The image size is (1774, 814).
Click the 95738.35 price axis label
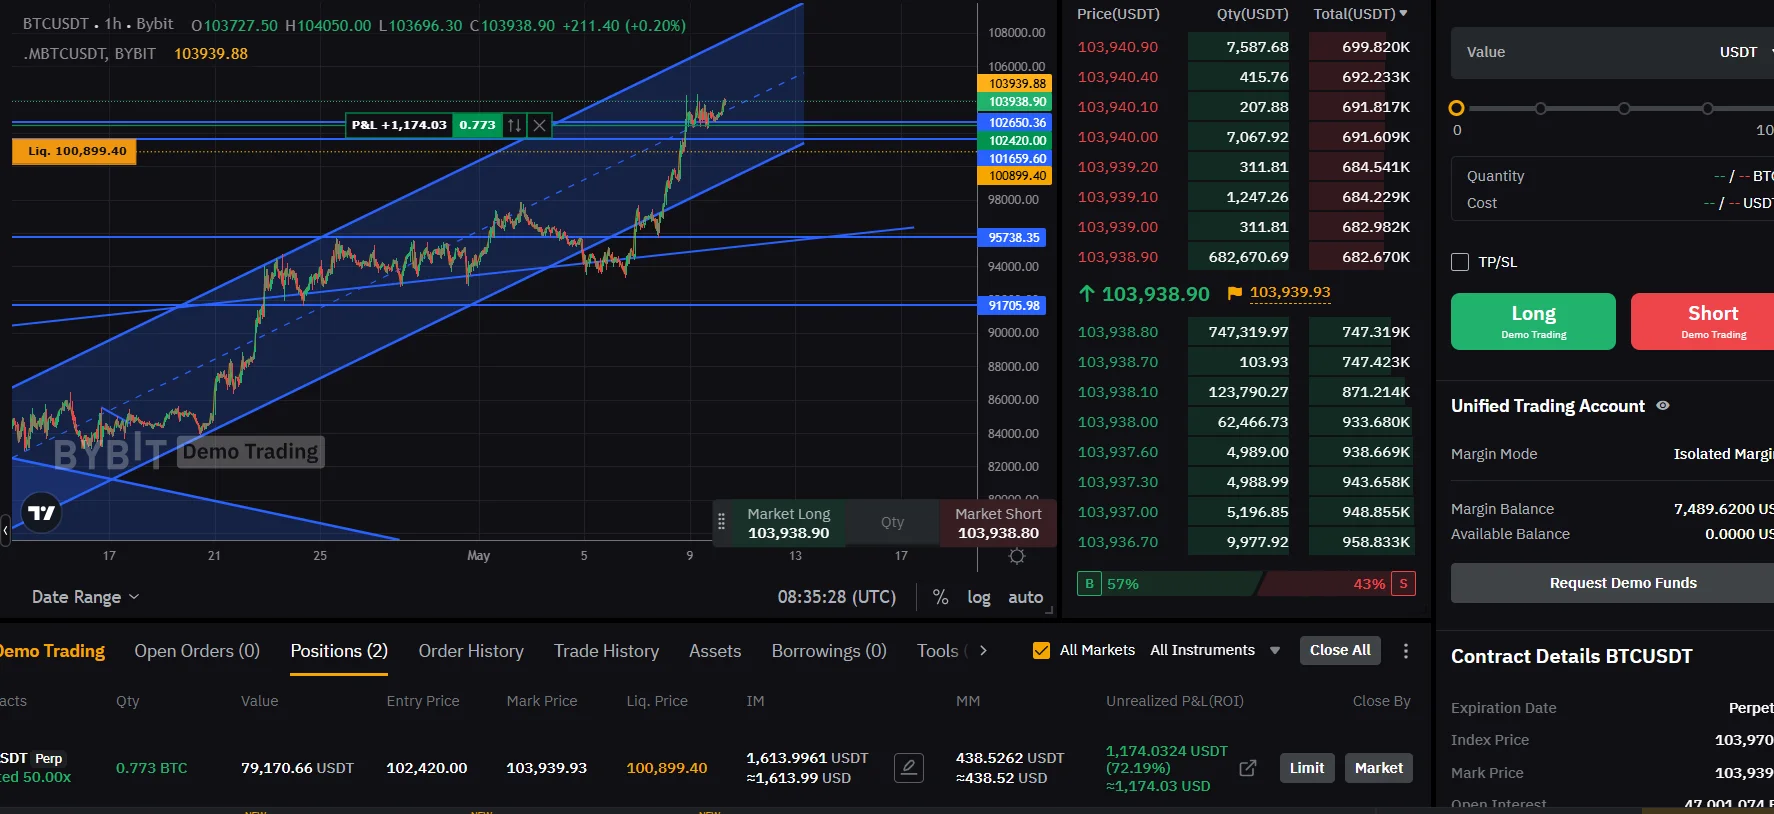[x=1014, y=238]
